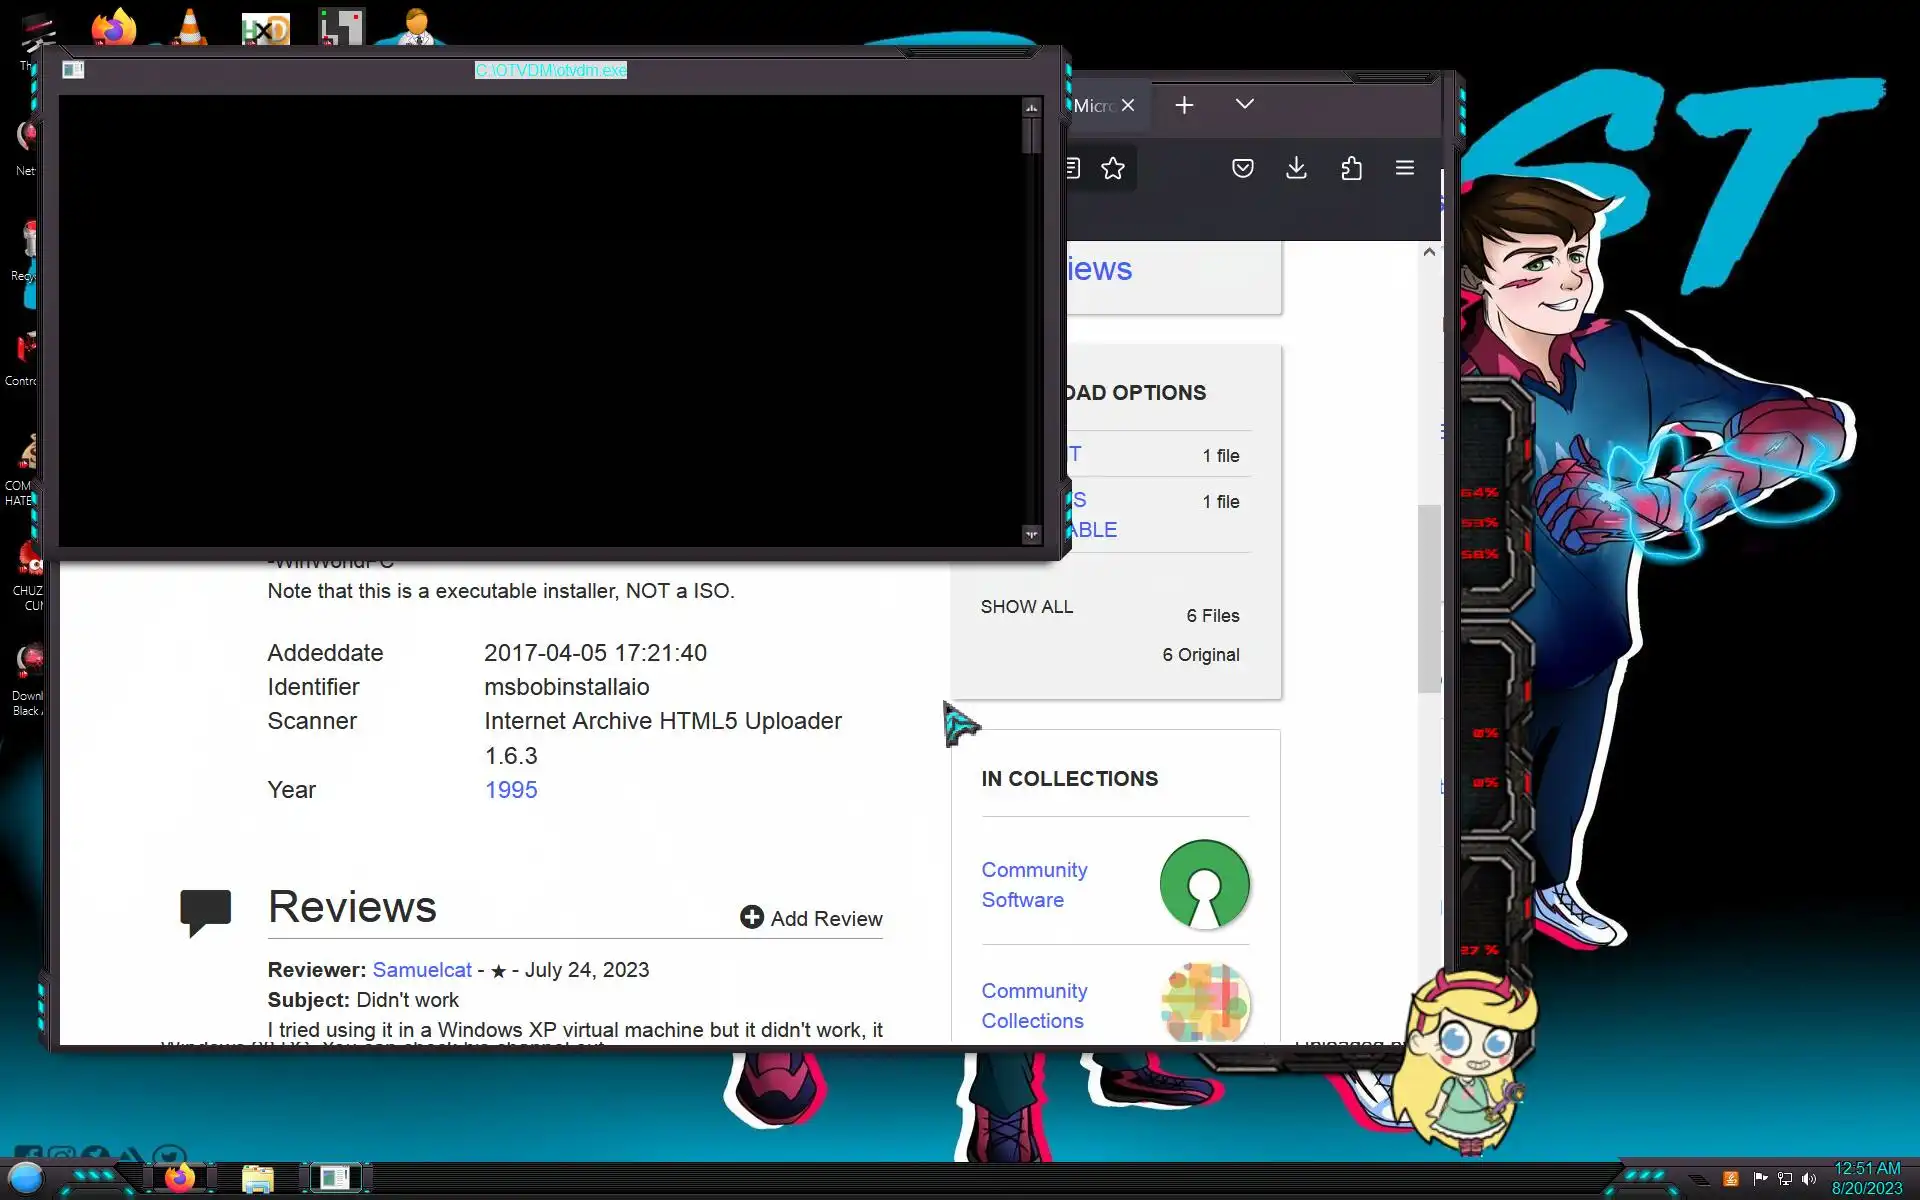Expand the list all tabs chevron
This screenshot has height=1200, width=1920.
(1244, 104)
